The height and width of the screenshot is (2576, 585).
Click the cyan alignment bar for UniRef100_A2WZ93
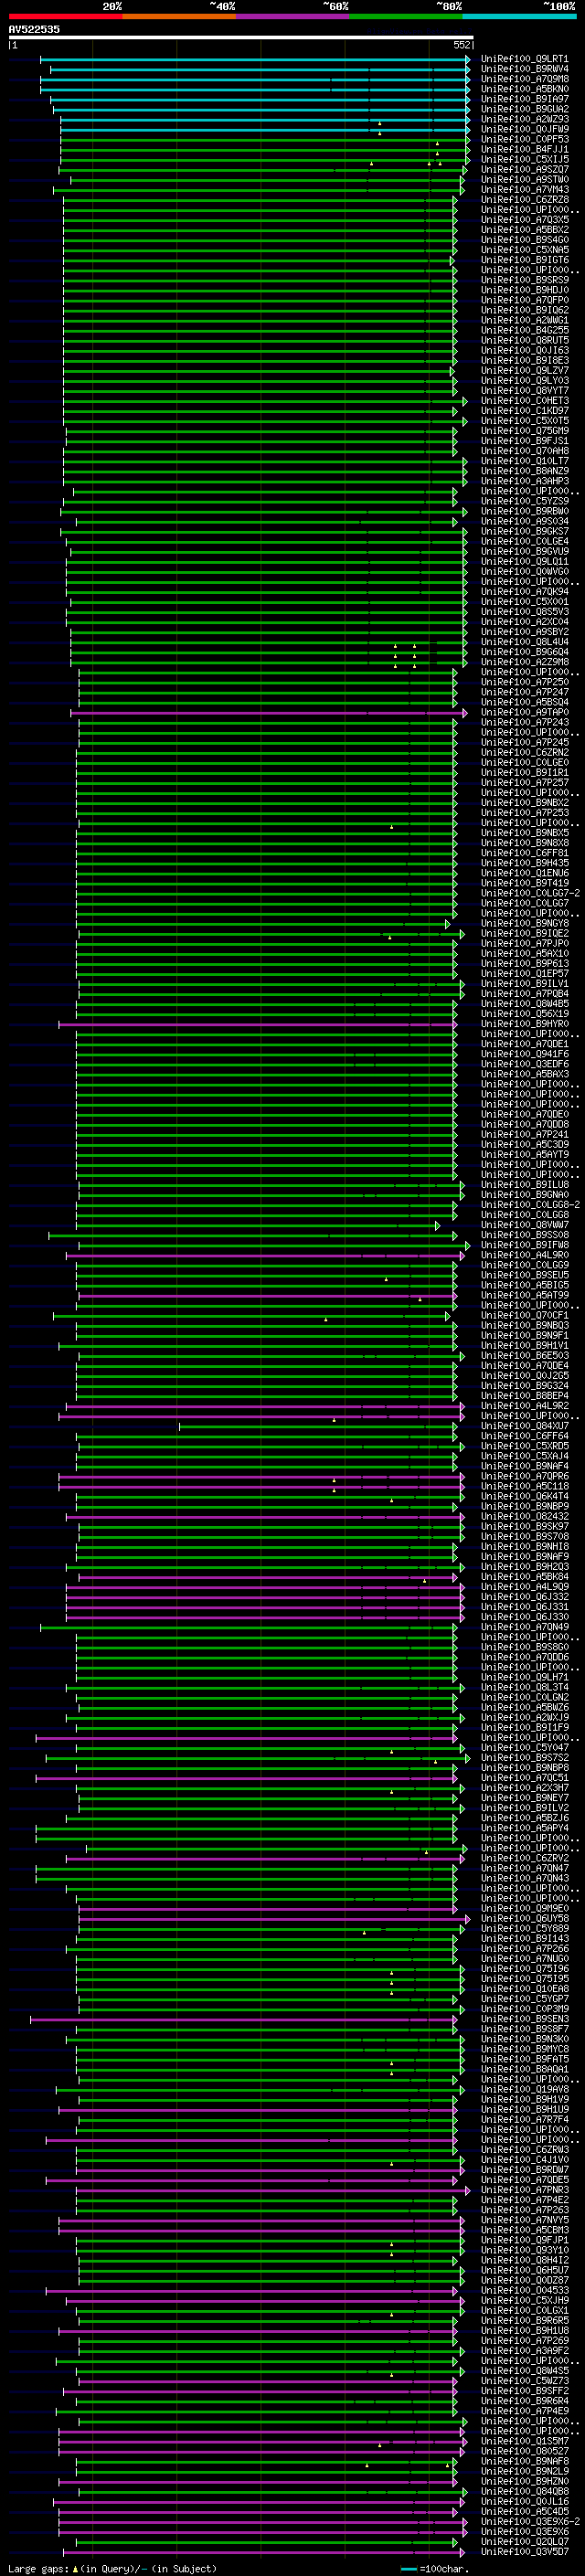264,120
